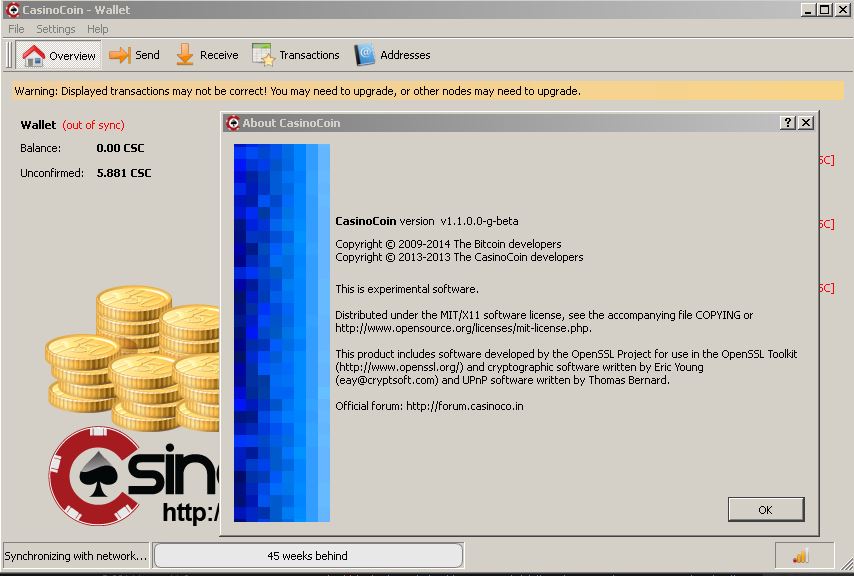This screenshot has width=854, height=576.
Task: Open the File menu
Action: 16,29
